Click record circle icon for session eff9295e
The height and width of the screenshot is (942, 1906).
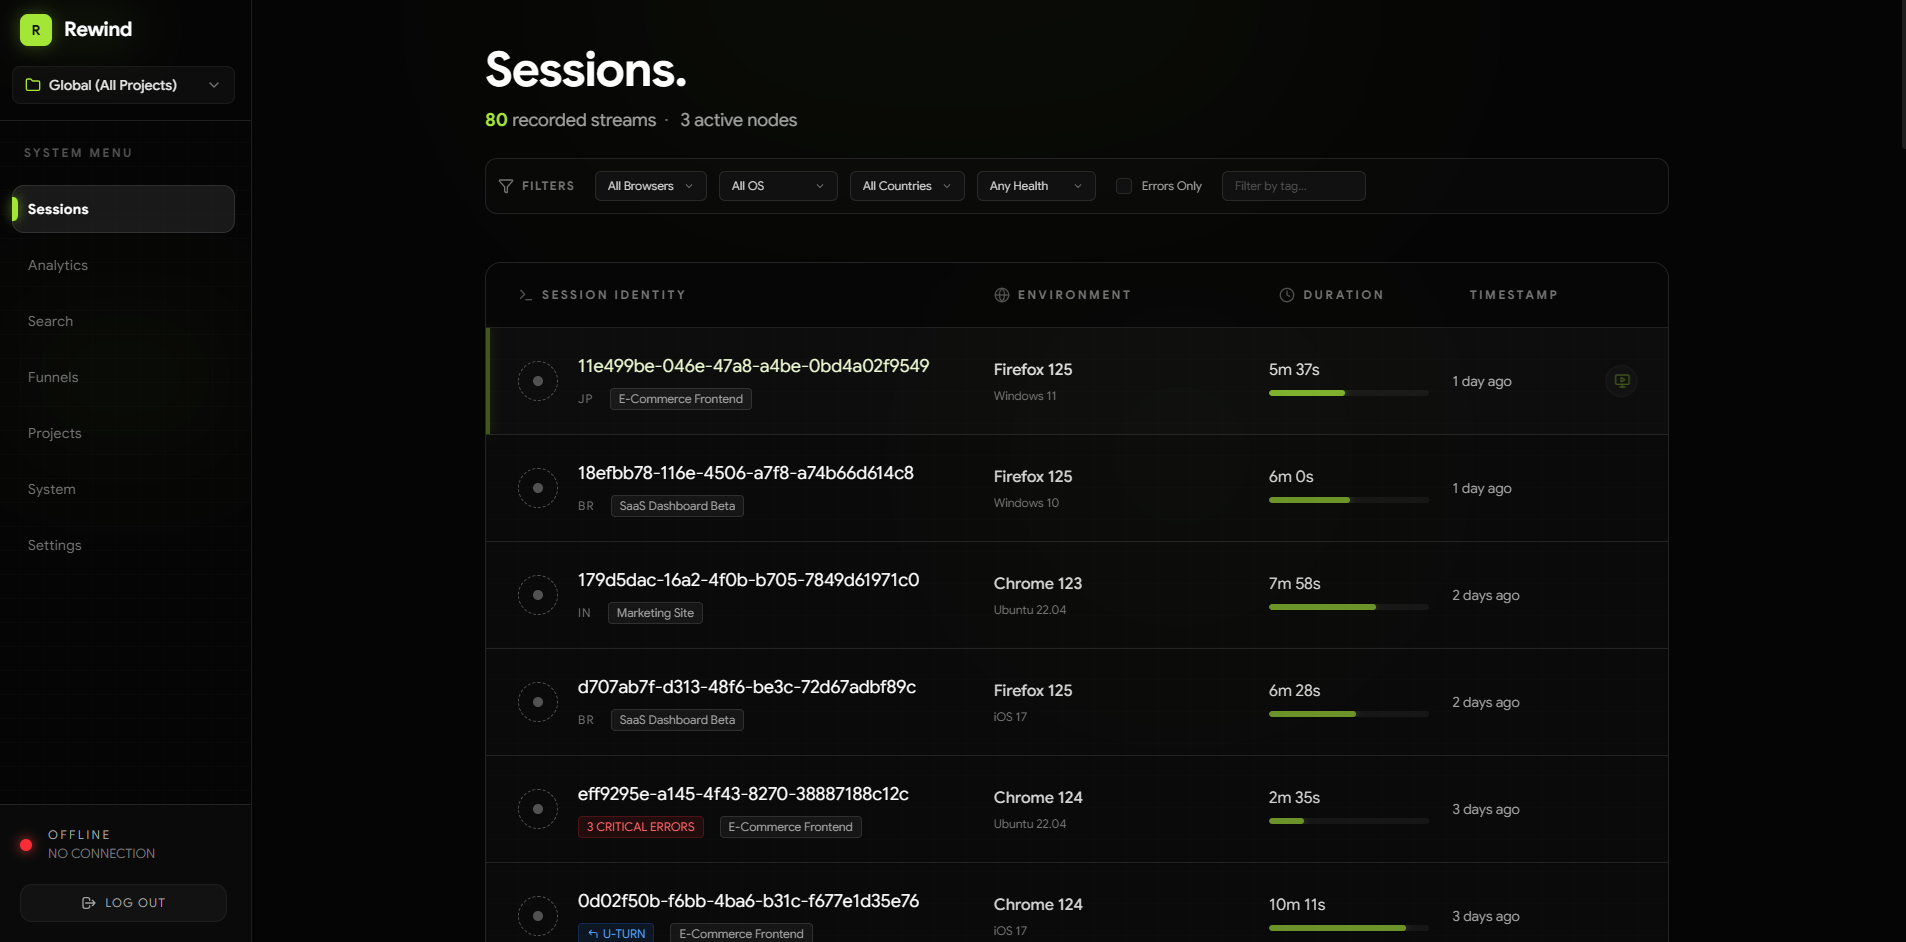[538, 809]
